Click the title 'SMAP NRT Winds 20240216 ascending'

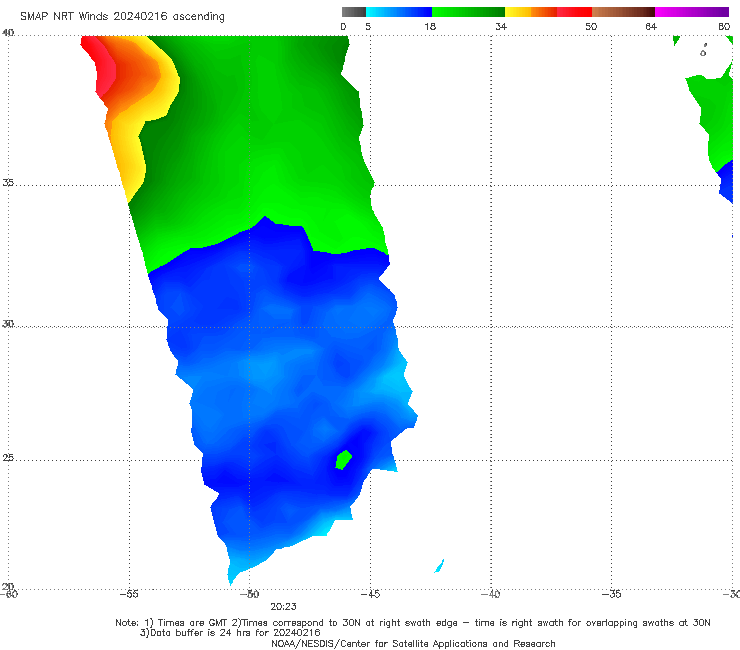[x=122, y=16]
